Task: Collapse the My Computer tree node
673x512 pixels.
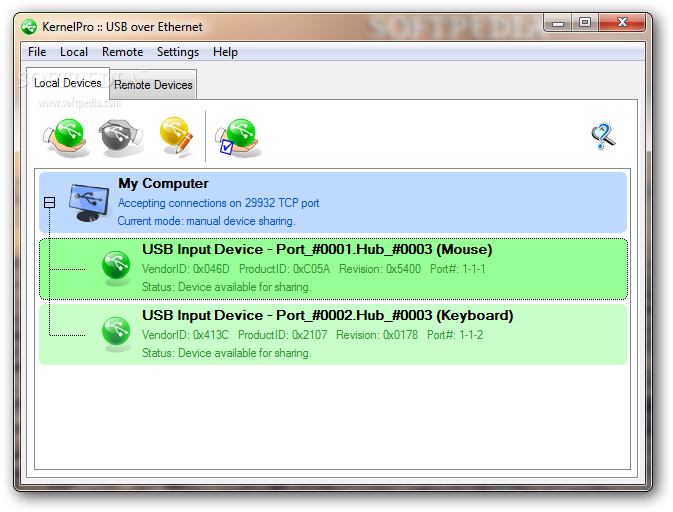Action: coord(50,202)
